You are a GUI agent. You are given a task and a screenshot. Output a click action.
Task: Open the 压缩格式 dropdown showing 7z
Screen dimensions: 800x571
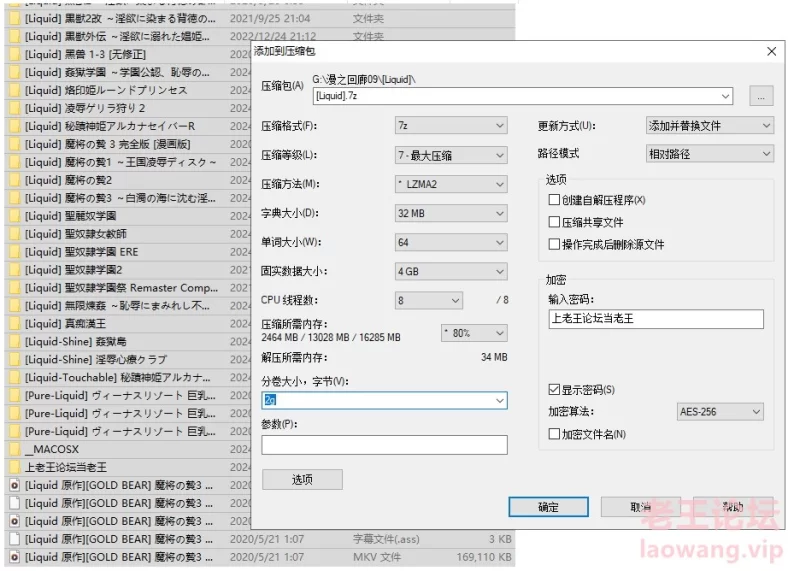pos(450,126)
